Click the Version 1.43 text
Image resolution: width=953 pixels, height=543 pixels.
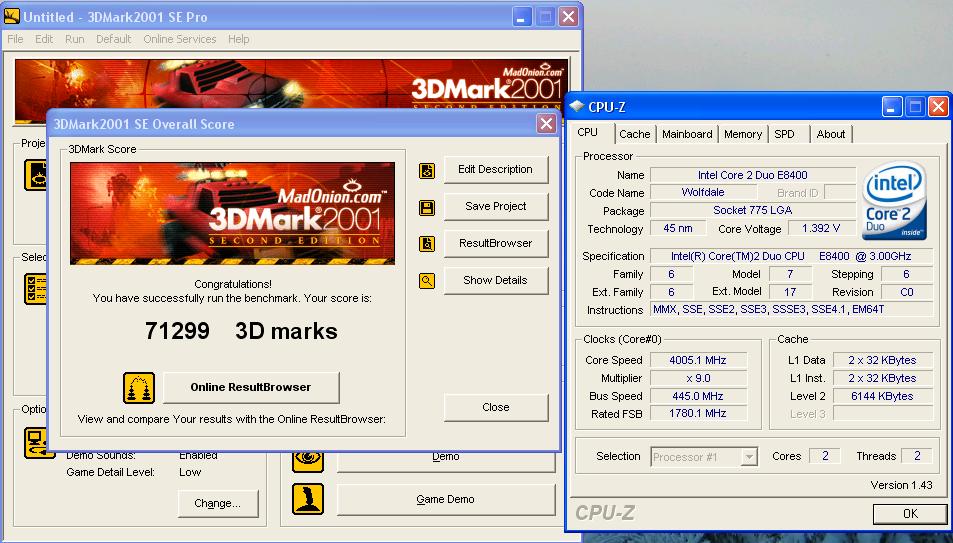pos(901,485)
